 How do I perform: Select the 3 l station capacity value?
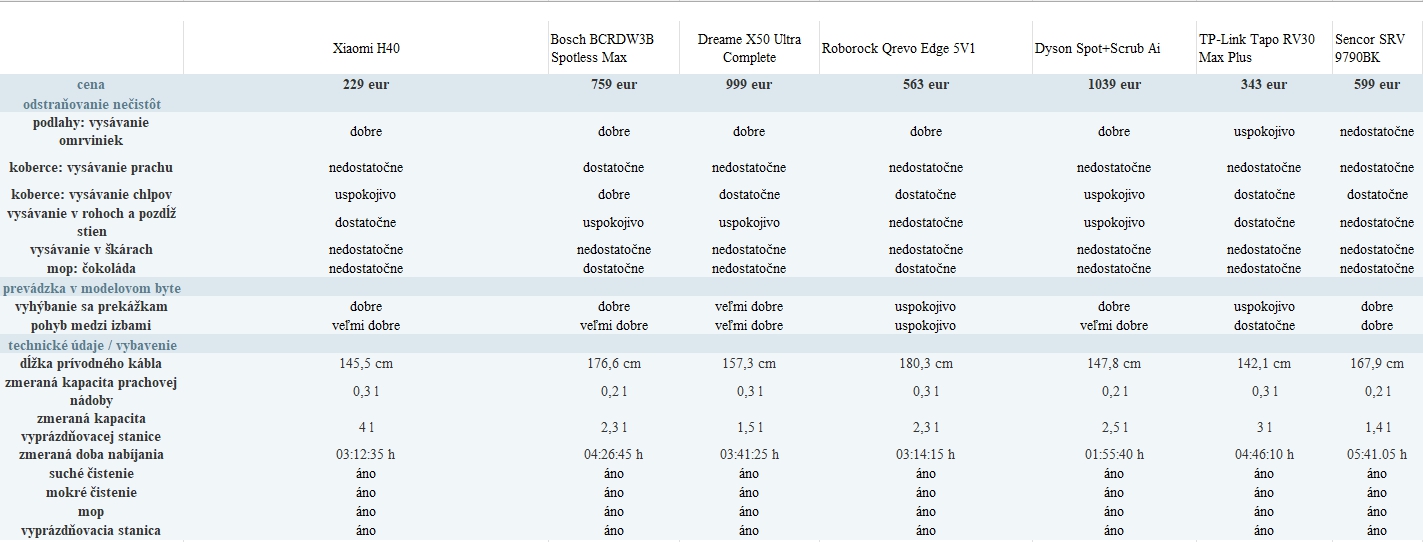click(1264, 427)
